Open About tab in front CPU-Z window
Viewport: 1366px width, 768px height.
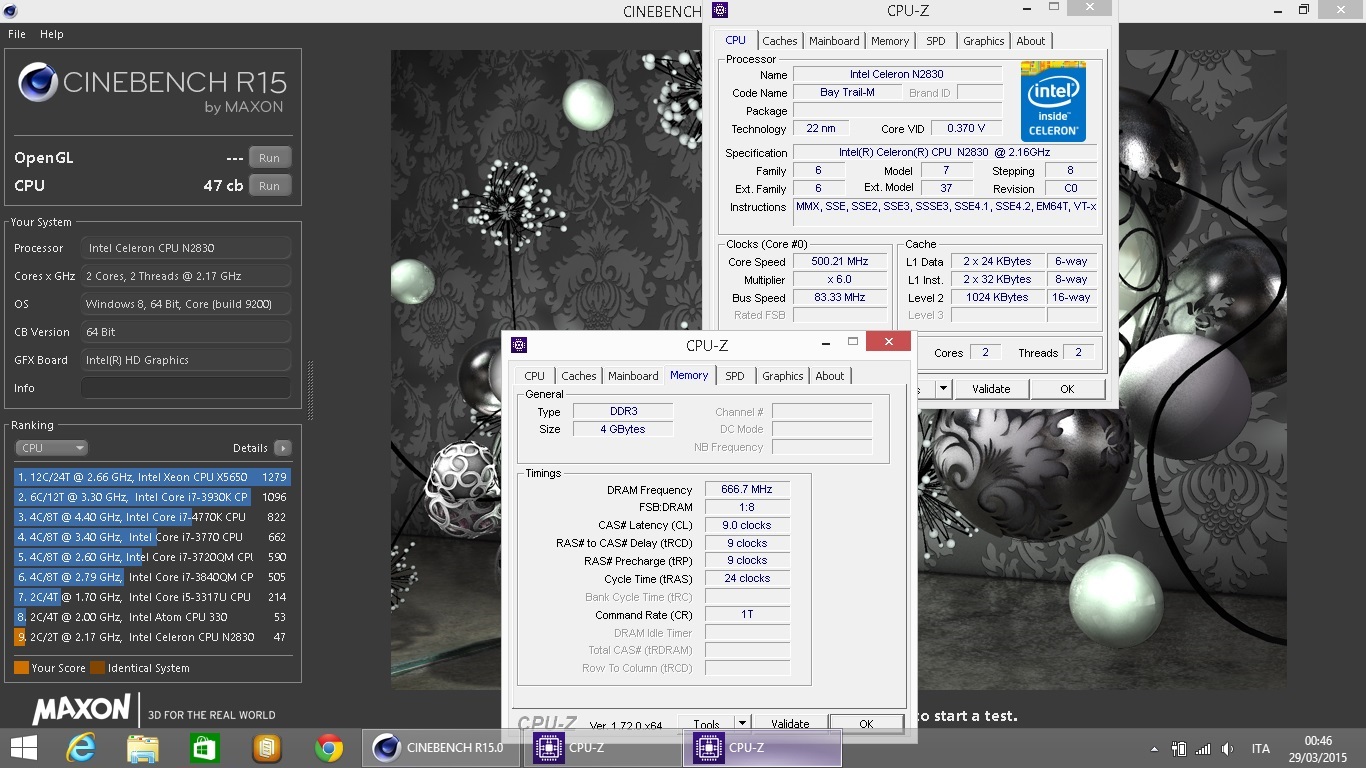coord(830,376)
